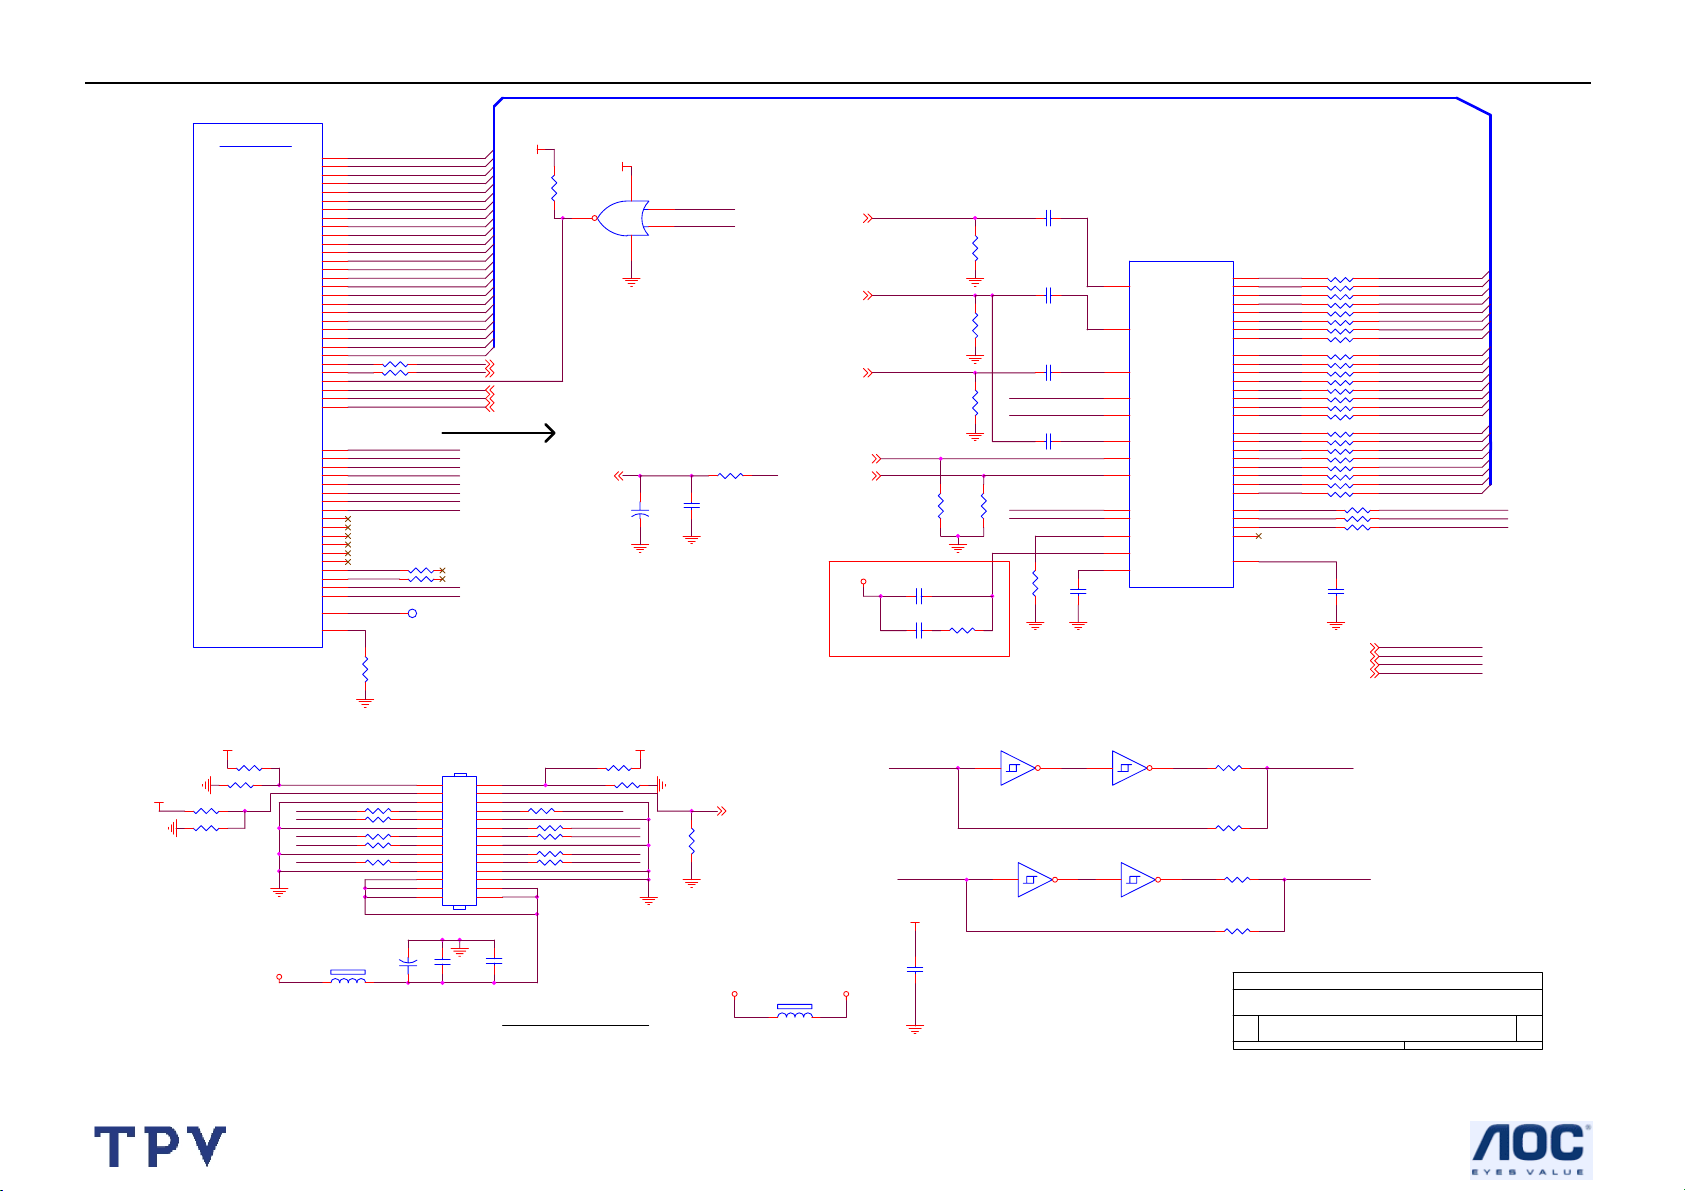Select the ferrite bead inductor feeding the capacitor bank
Viewport: 1685px width, 1191px height.
[x=348, y=977]
